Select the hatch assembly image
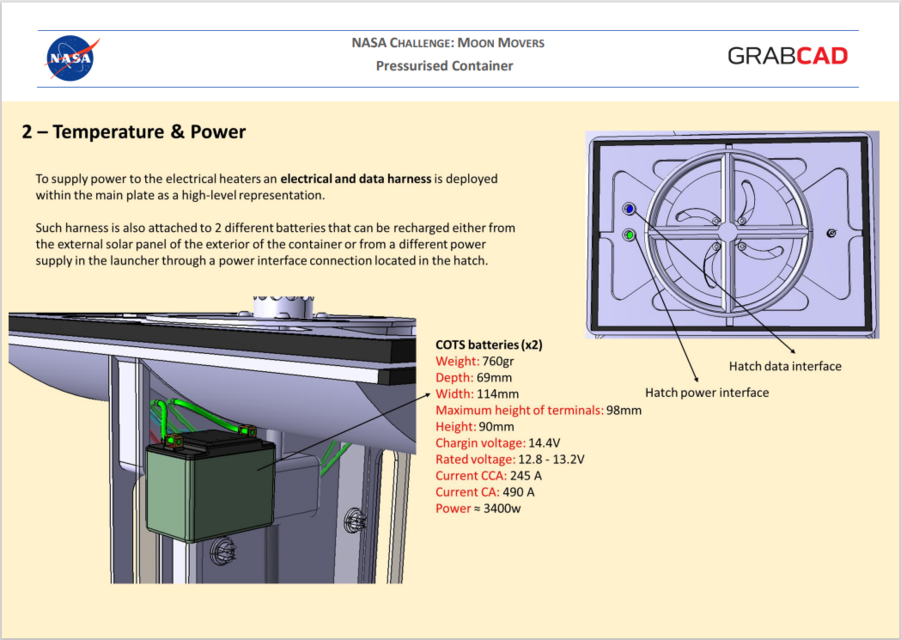This screenshot has height=640, width=901. click(732, 230)
